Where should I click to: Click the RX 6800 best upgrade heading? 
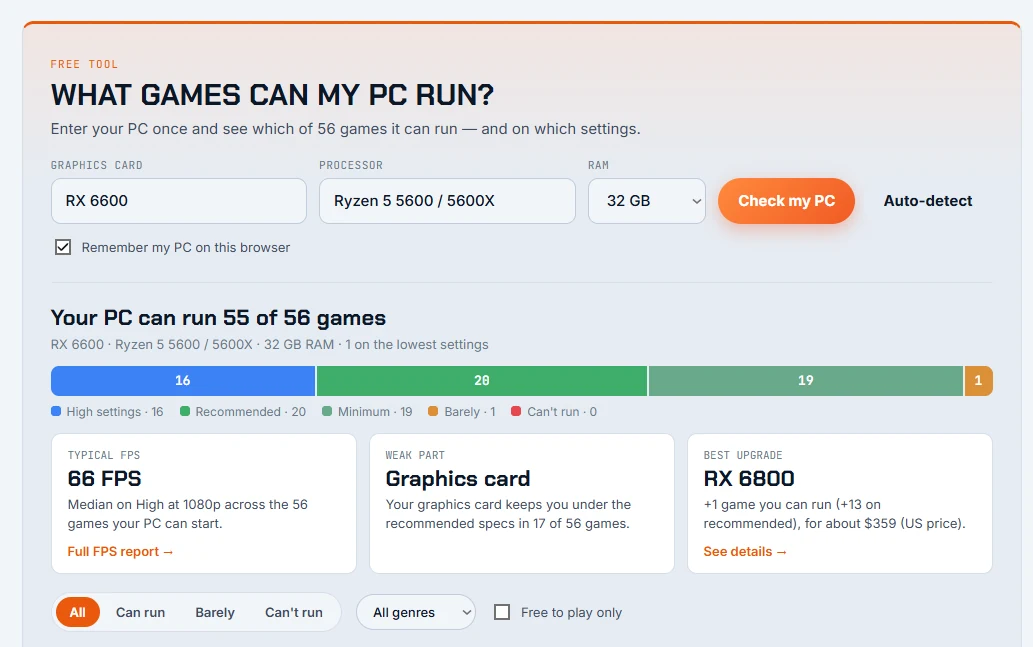click(x=749, y=478)
